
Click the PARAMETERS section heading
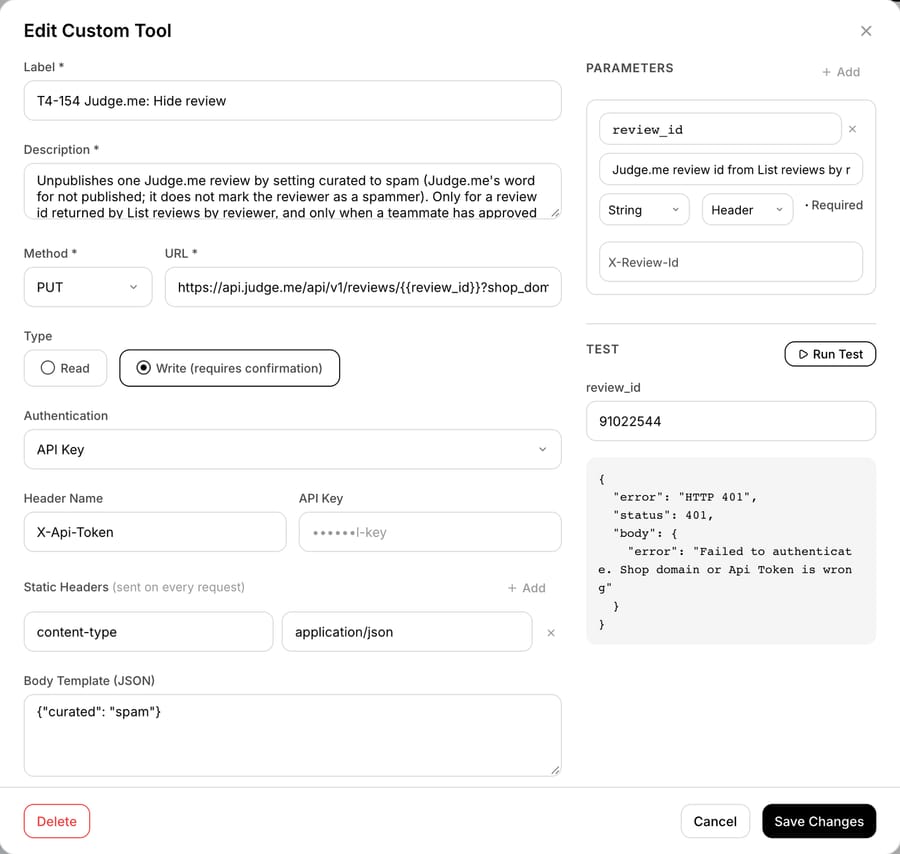pyautogui.click(x=630, y=68)
